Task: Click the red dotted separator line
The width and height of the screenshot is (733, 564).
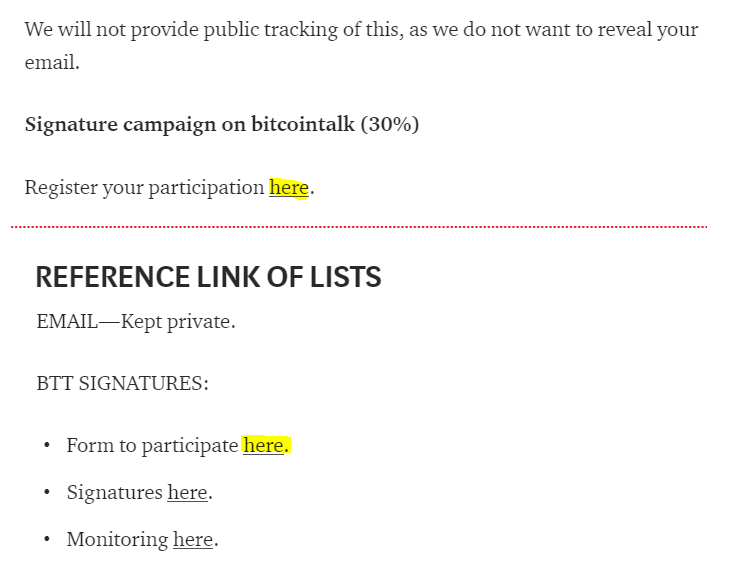Action: coord(359,227)
